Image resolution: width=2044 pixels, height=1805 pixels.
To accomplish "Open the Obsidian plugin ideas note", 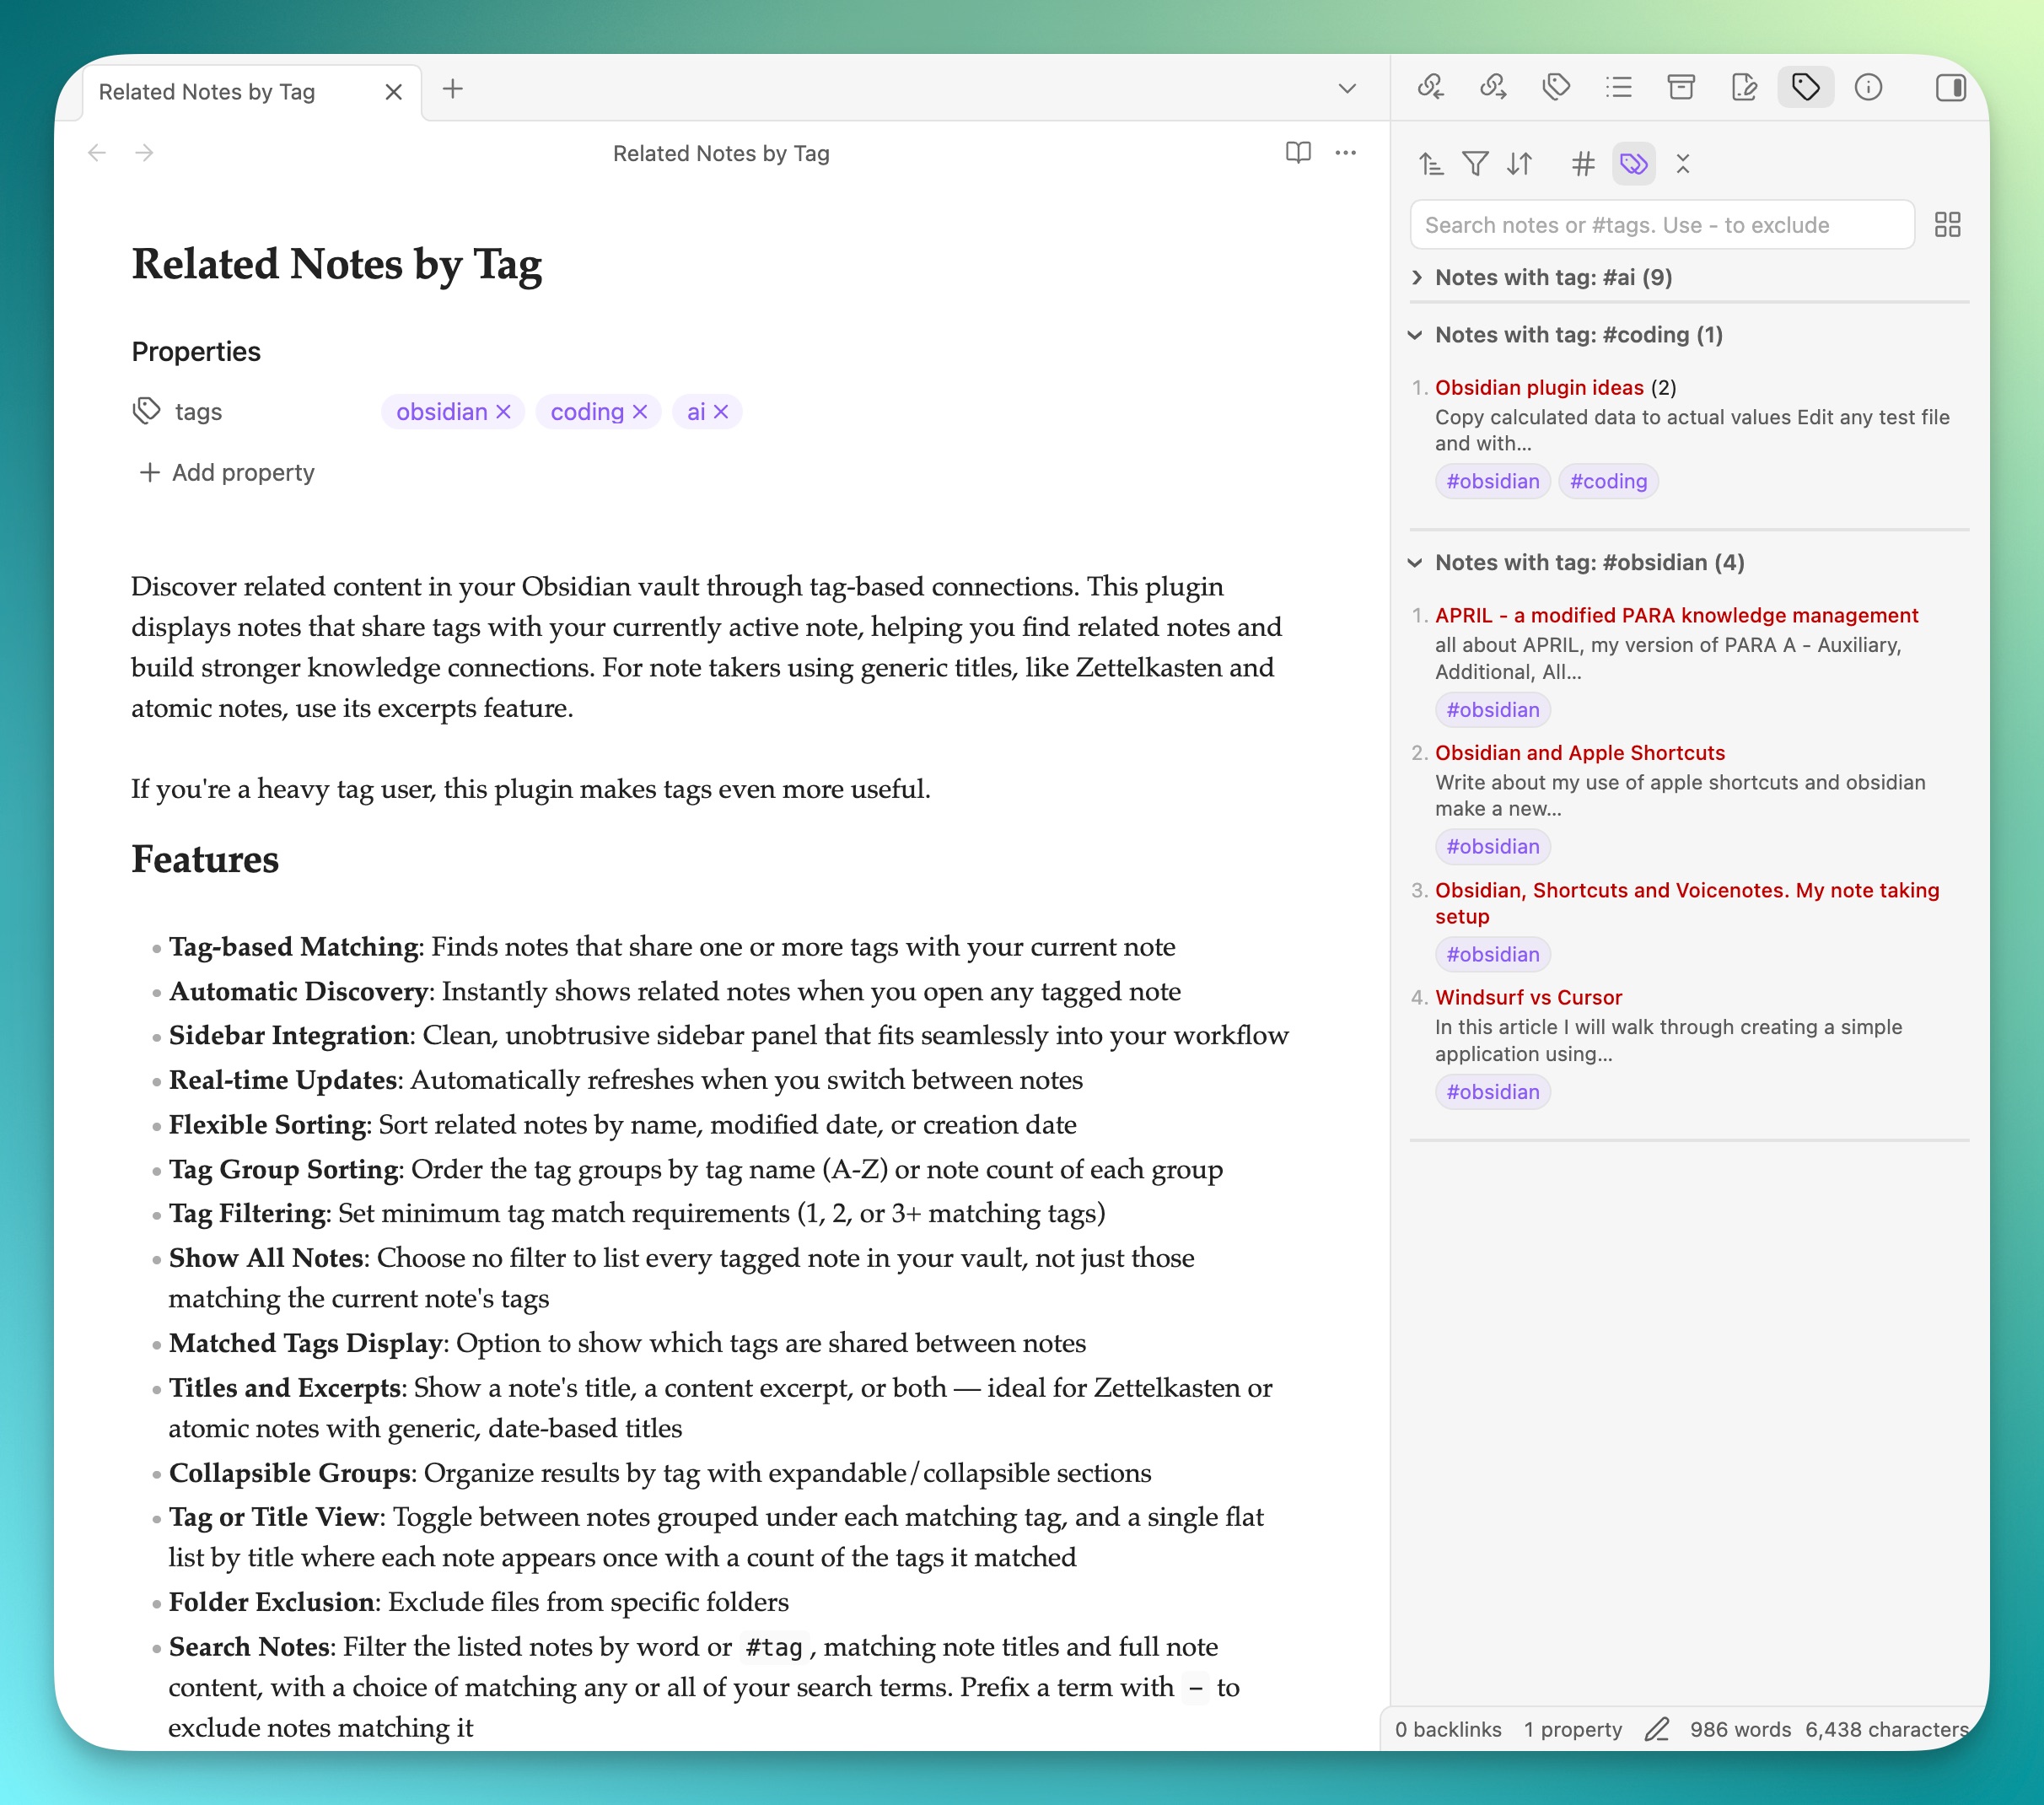I will point(1539,388).
